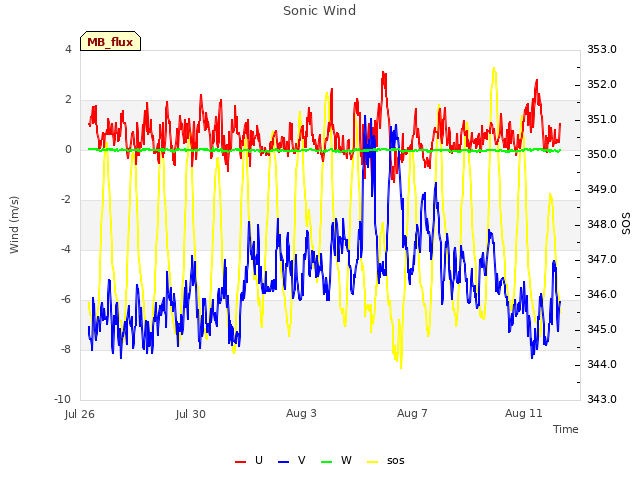Click the Aug 3 date tick
Viewport: 640px width, 480px height.
[x=301, y=413]
